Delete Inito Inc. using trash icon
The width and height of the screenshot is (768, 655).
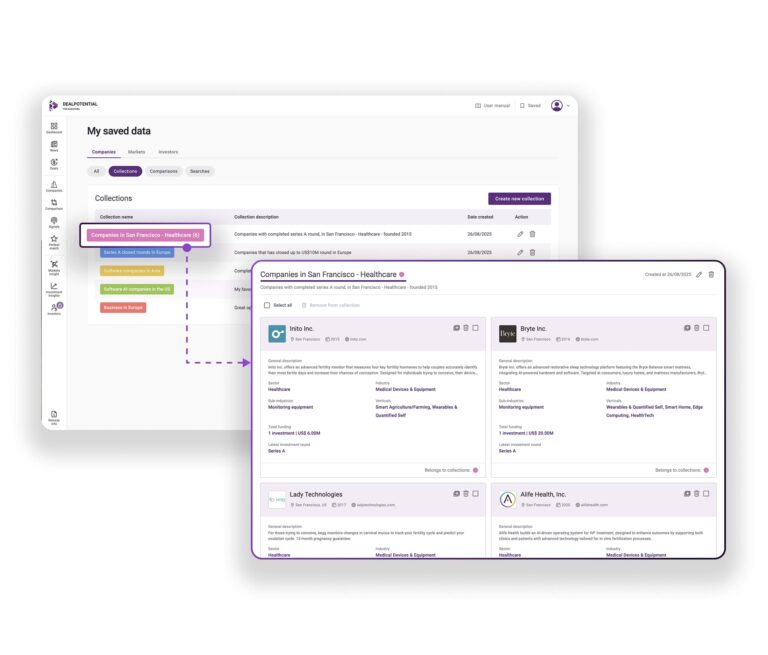pyautogui.click(x=465, y=327)
